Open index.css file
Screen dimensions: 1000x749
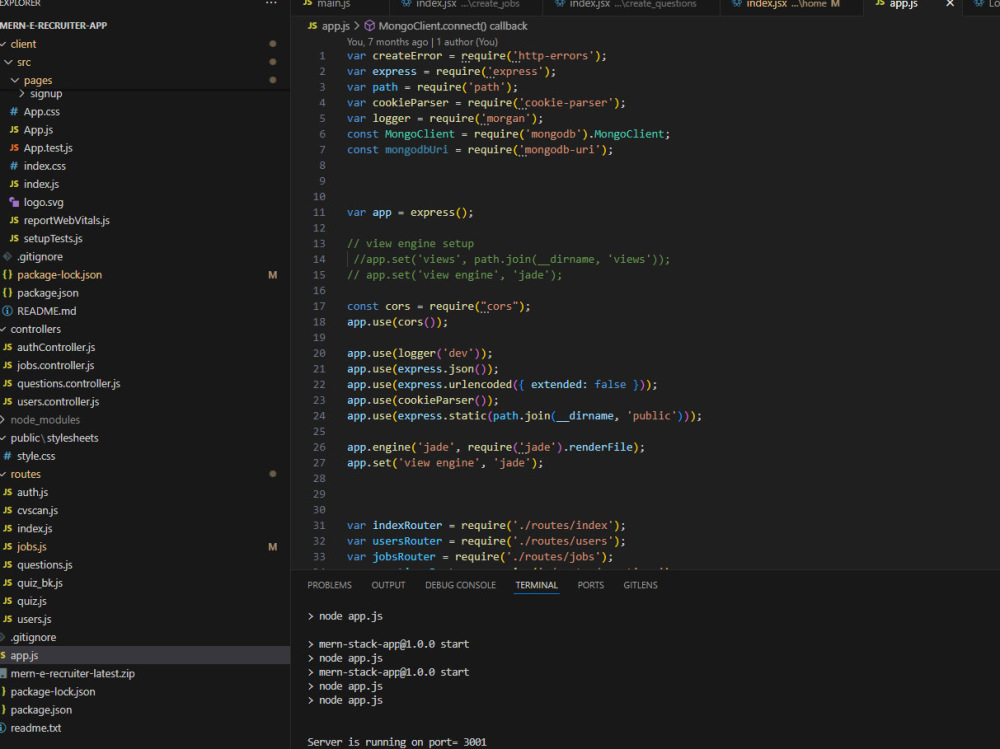click(45, 166)
